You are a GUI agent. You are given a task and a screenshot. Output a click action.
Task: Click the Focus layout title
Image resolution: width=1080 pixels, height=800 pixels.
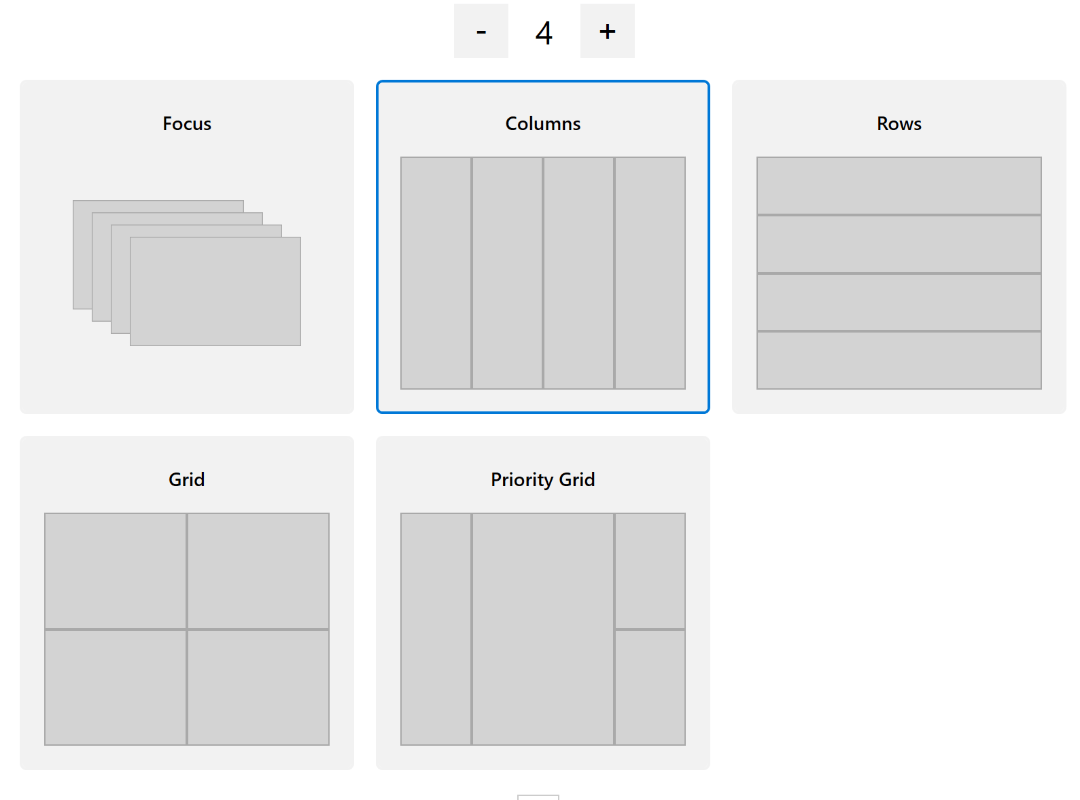click(x=187, y=124)
